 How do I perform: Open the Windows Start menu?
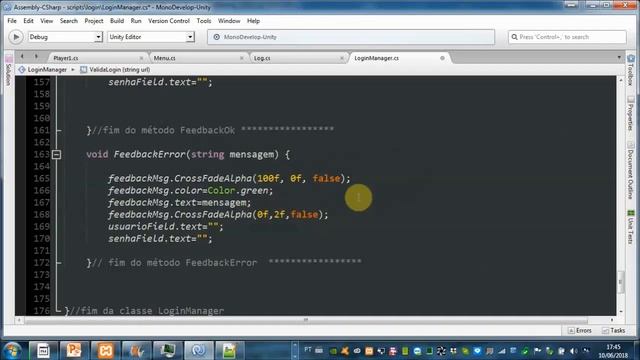[x=12, y=351]
